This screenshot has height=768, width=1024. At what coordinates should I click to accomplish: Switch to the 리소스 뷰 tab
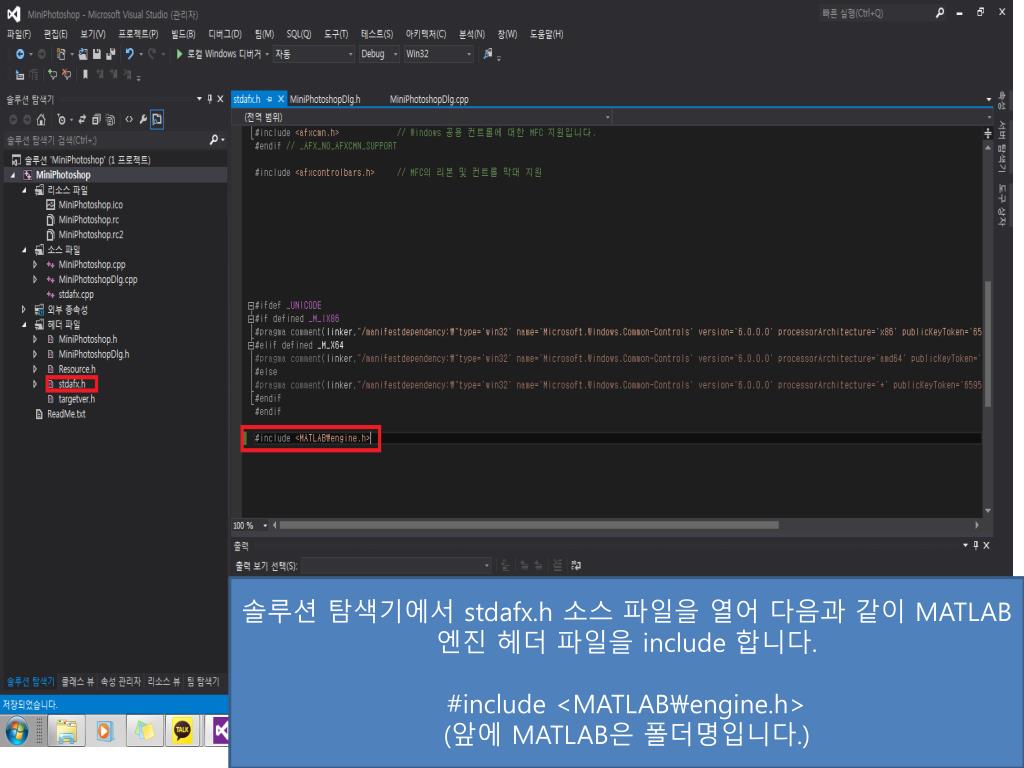(x=164, y=682)
